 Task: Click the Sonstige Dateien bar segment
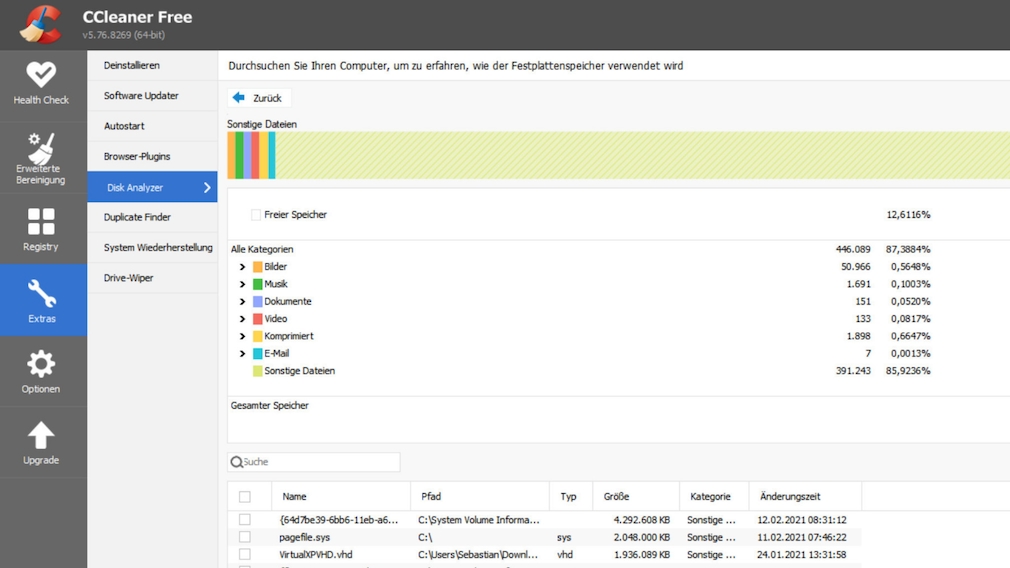[x=643, y=155]
